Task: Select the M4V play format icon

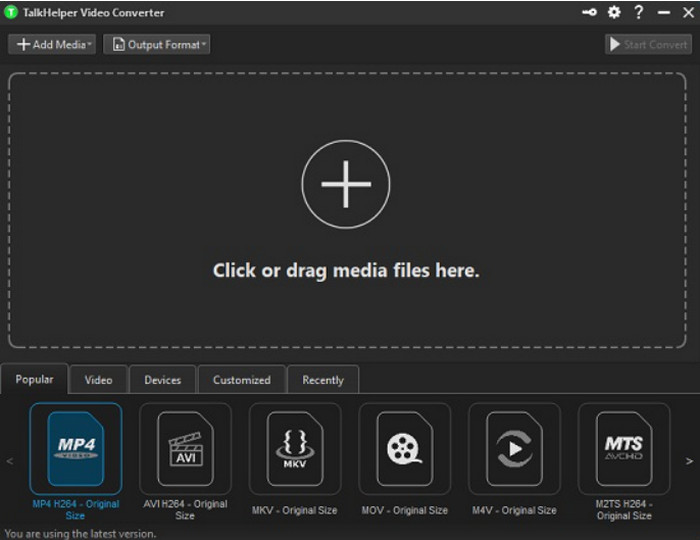Action: point(514,449)
